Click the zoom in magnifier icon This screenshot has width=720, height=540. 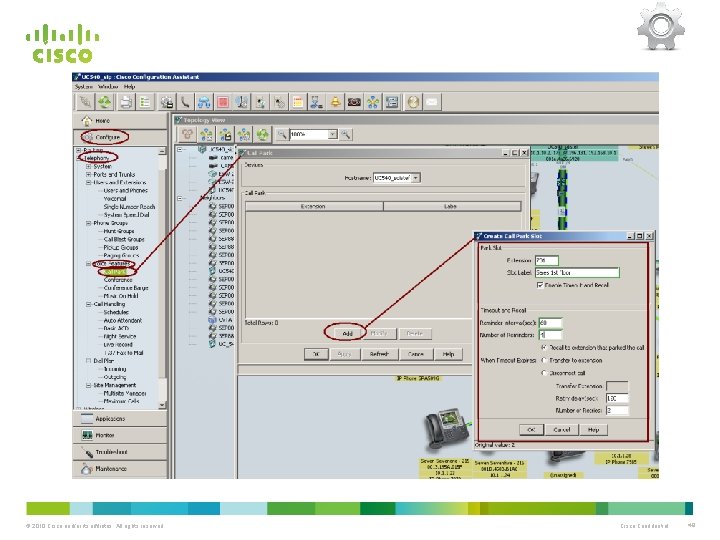pos(346,135)
